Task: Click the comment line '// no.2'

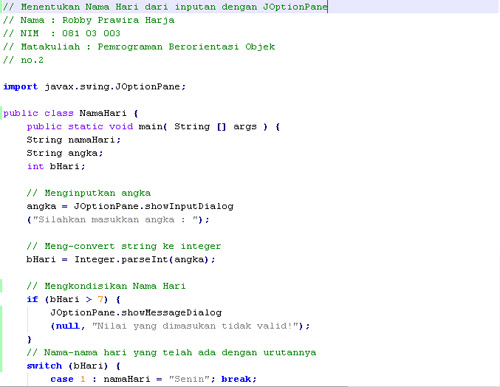Action: [23, 60]
